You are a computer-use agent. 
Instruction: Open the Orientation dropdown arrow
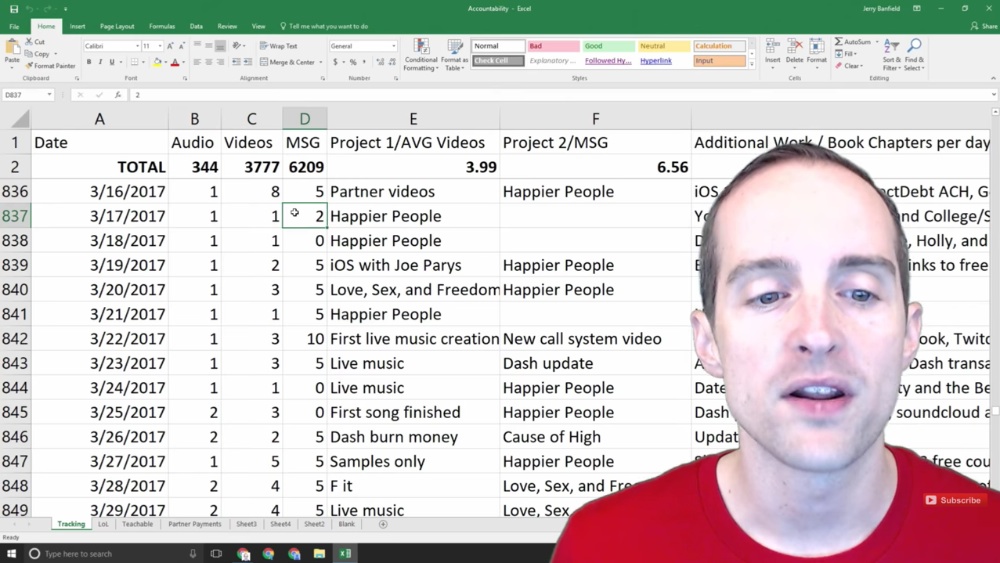[x=245, y=46]
